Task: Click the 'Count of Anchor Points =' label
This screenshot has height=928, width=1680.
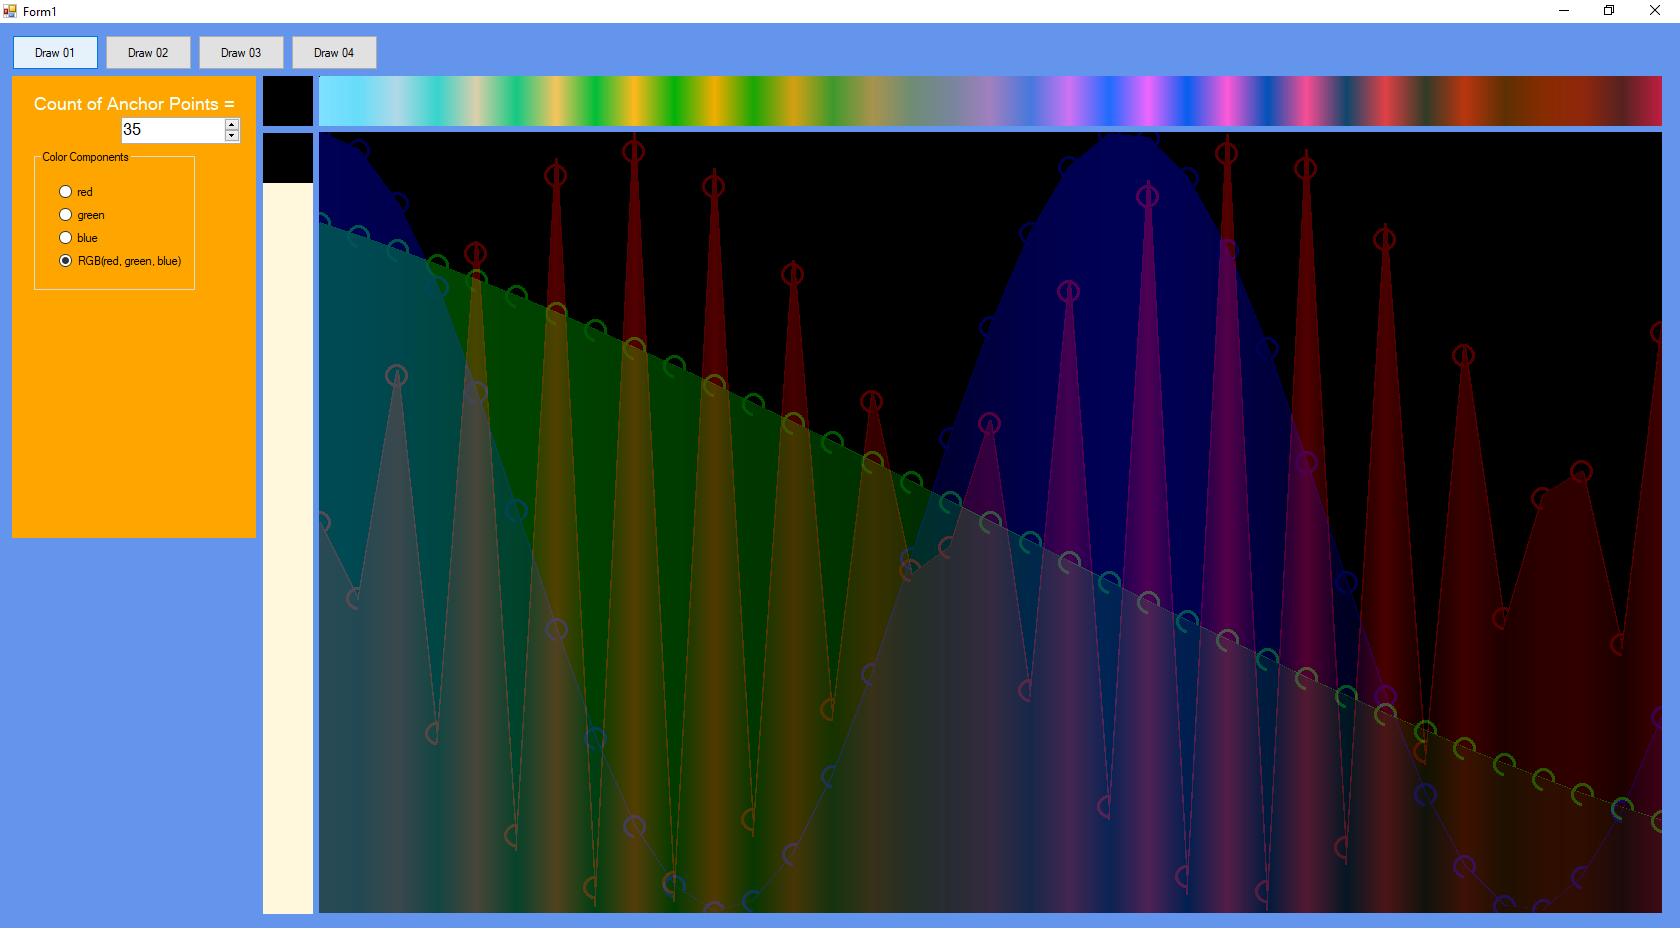Action: click(134, 104)
